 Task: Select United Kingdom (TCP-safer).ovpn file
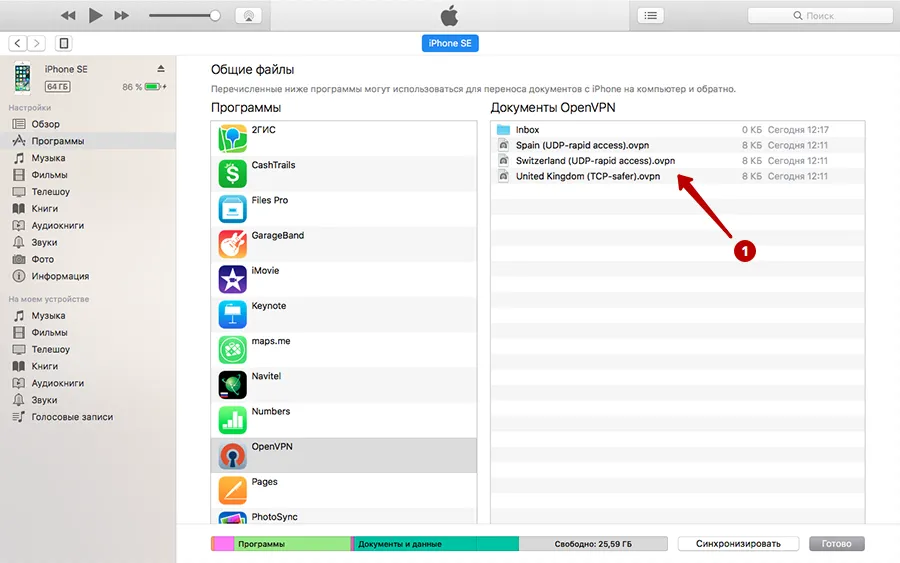click(x=677, y=176)
